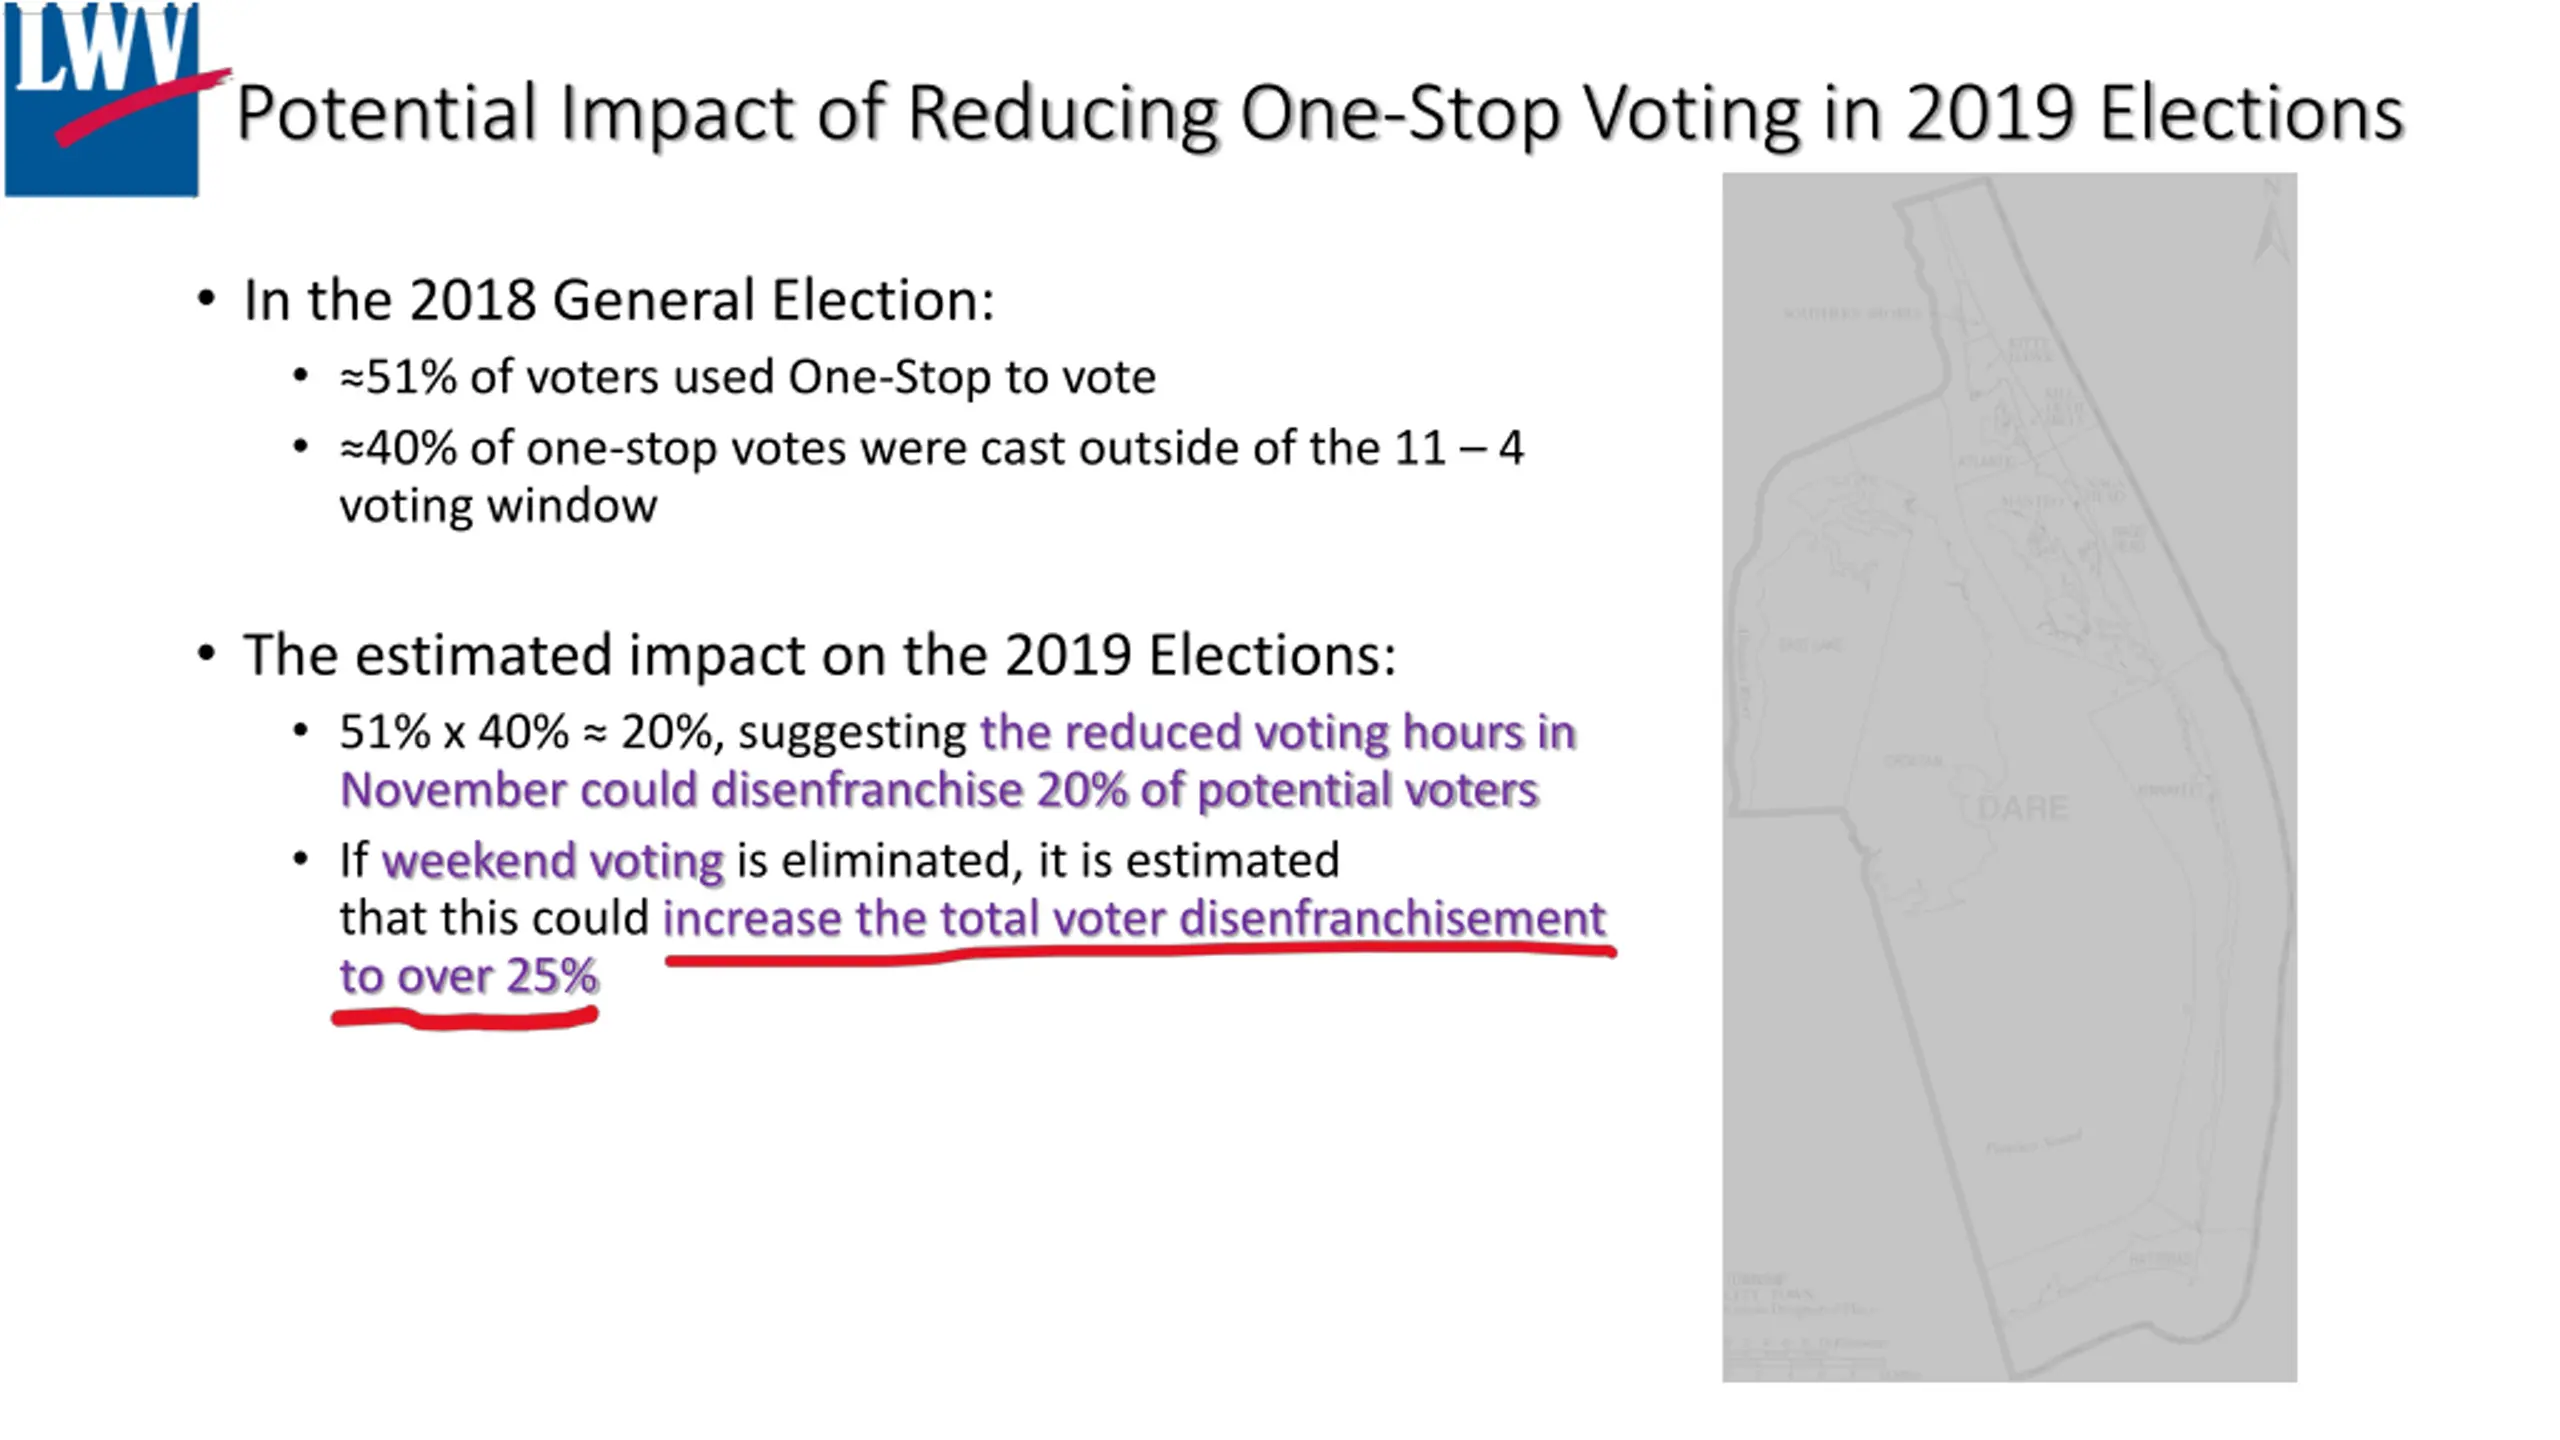Open the faded Dare County map image

click(x=2009, y=777)
